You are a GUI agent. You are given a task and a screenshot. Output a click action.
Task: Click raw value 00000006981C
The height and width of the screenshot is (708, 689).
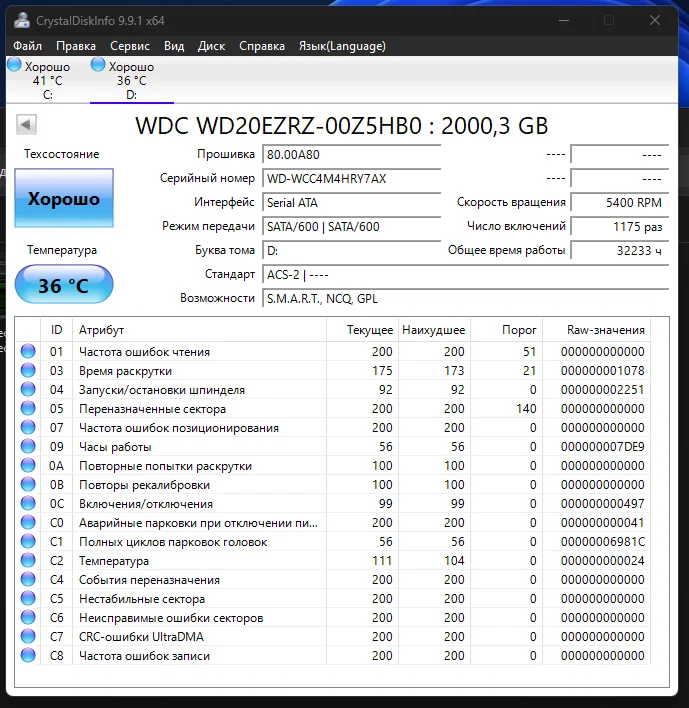click(x=602, y=541)
